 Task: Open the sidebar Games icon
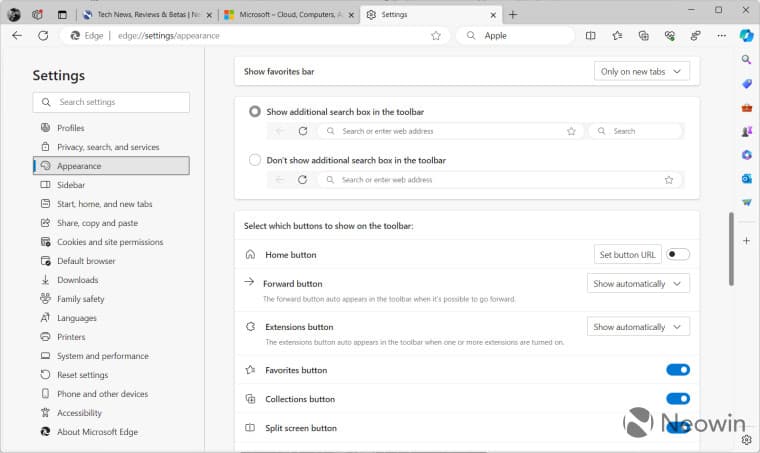[x=746, y=131]
